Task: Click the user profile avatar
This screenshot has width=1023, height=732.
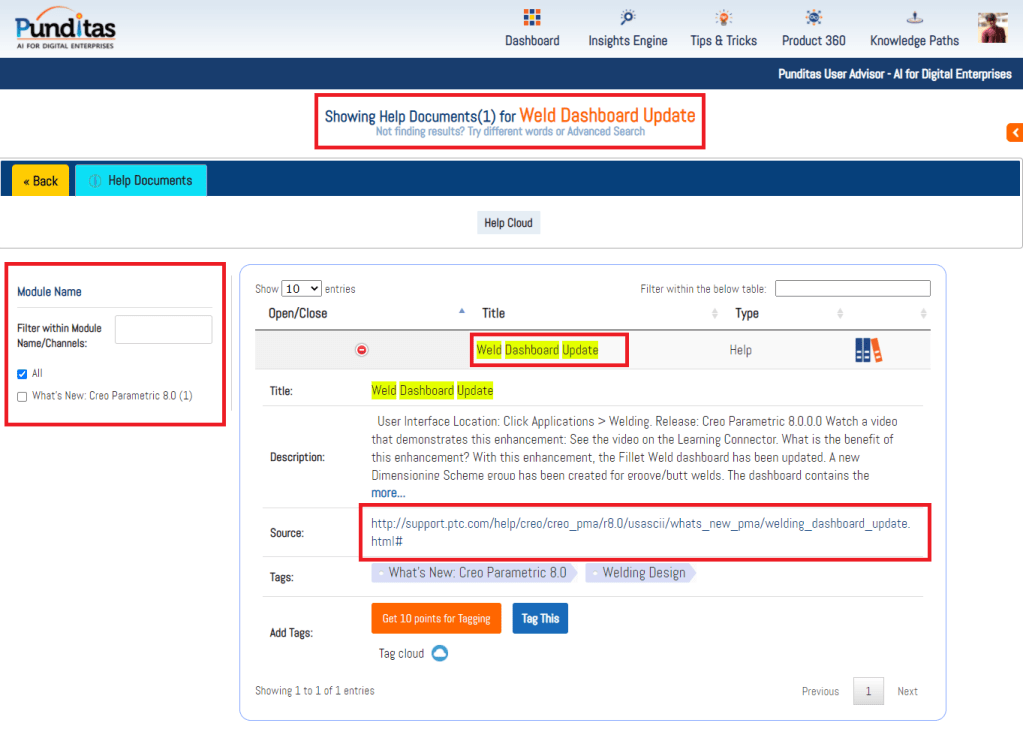Action: click(x=993, y=27)
